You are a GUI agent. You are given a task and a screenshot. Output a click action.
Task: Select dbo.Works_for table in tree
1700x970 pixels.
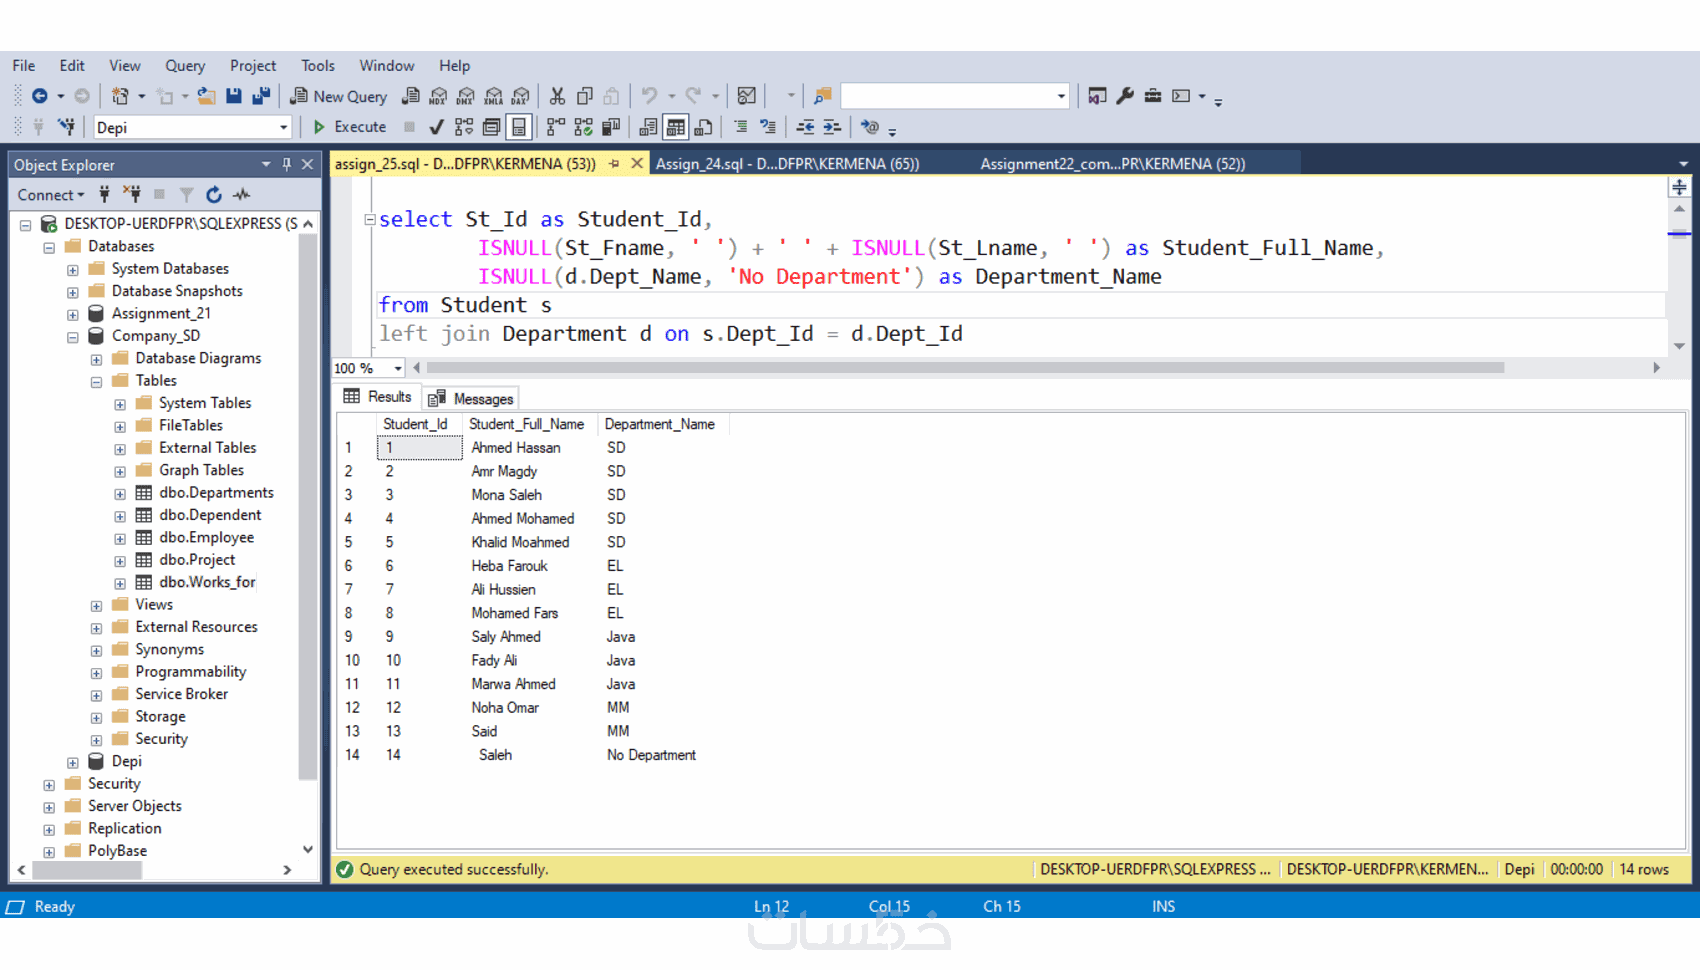click(207, 582)
